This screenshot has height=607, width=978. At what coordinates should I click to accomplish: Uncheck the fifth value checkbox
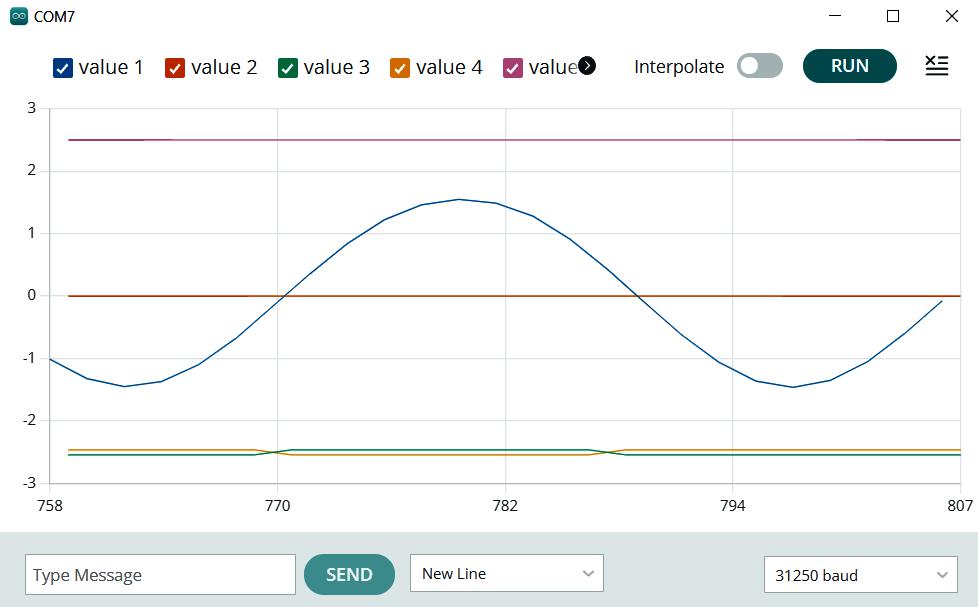click(513, 68)
